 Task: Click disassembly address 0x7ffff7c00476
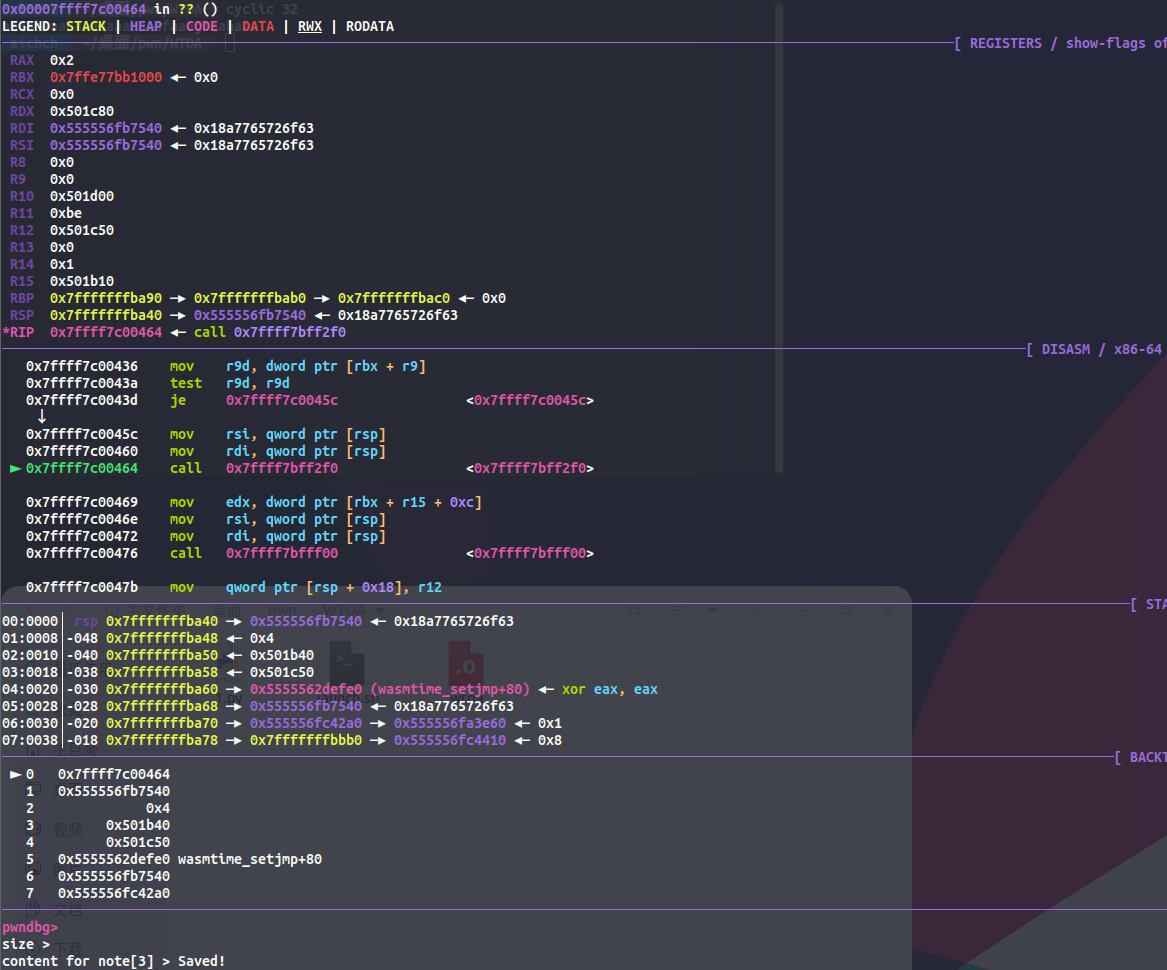coord(82,554)
